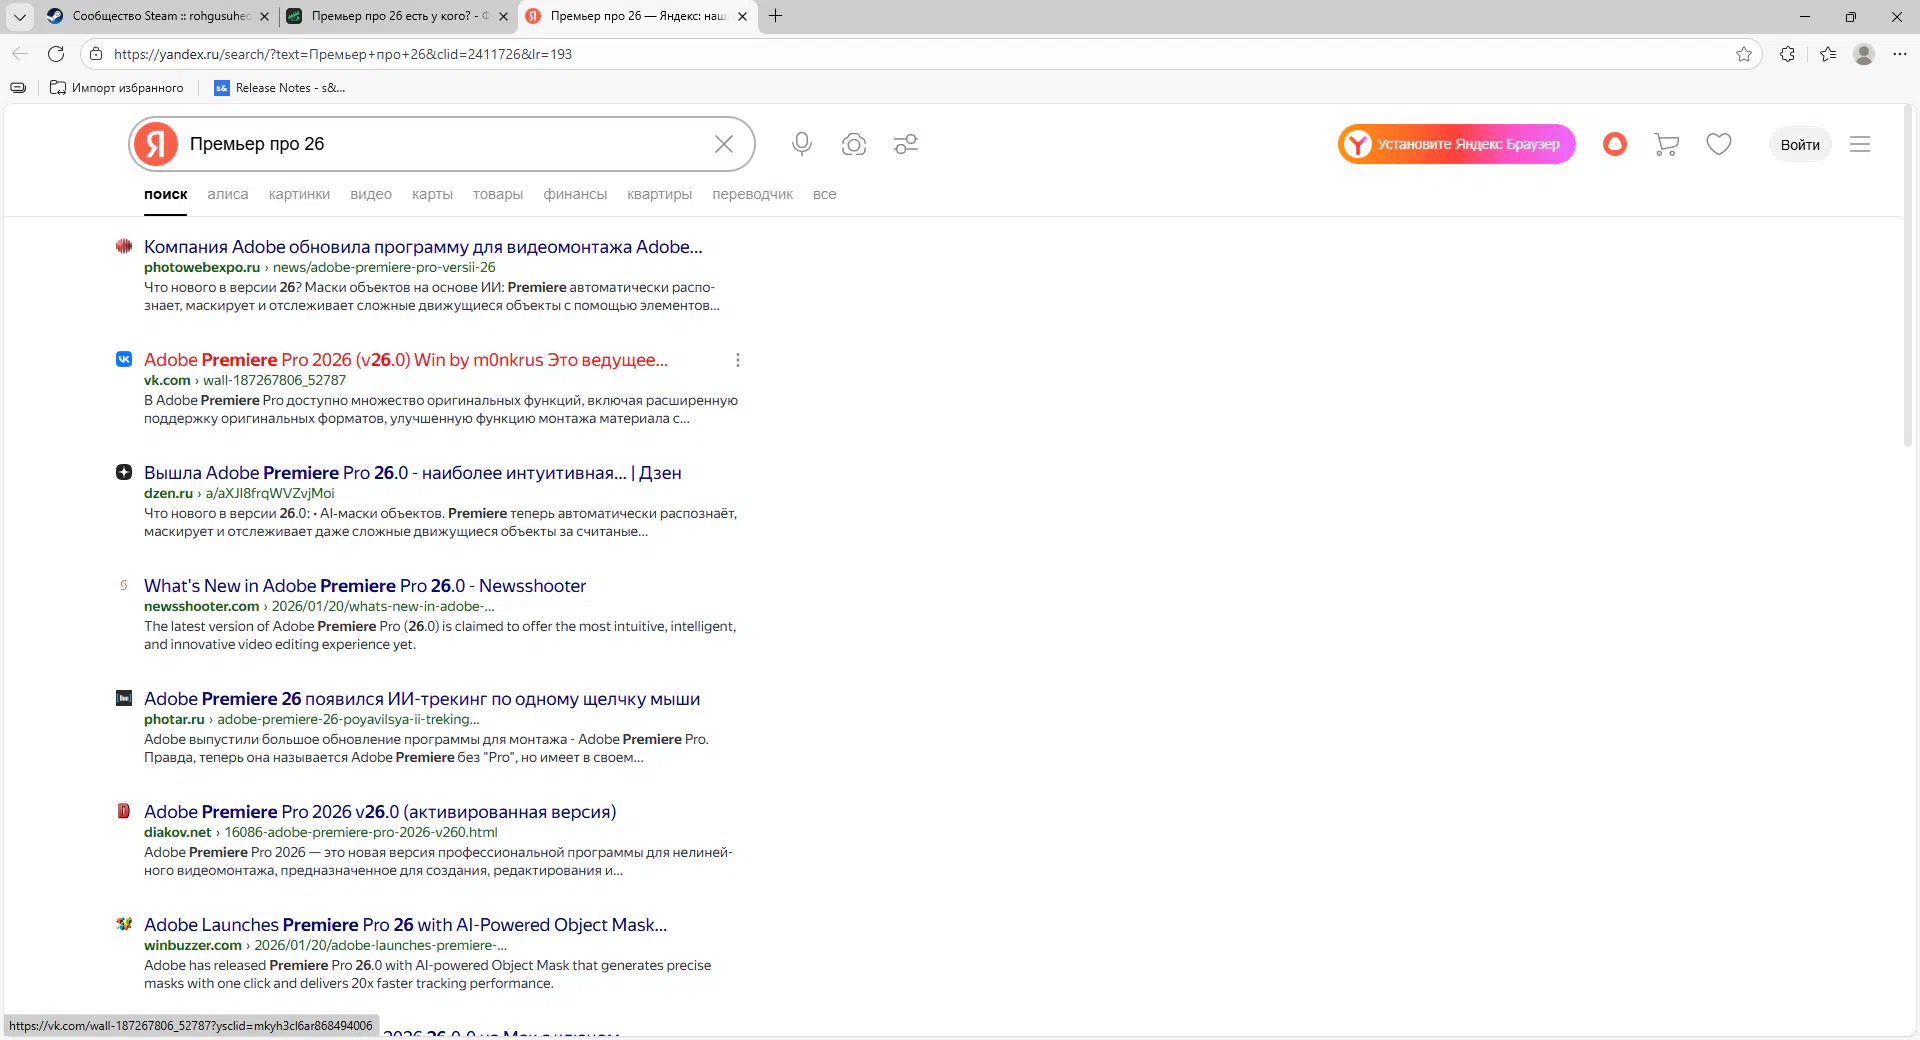Click the Alice red circle icon
The image size is (1920, 1040).
[x=1614, y=144]
